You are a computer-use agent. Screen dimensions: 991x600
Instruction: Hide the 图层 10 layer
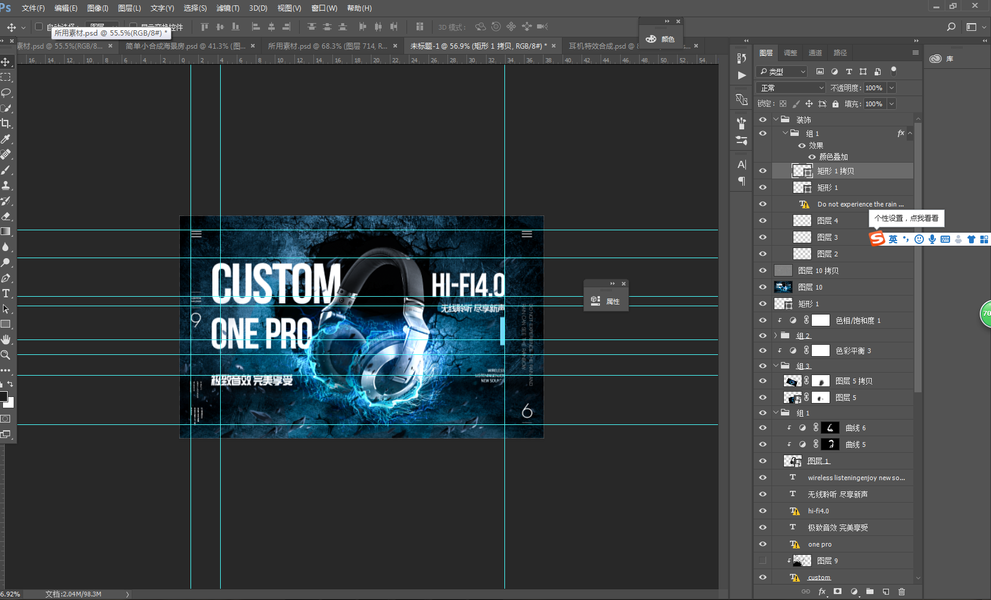(x=763, y=287)
